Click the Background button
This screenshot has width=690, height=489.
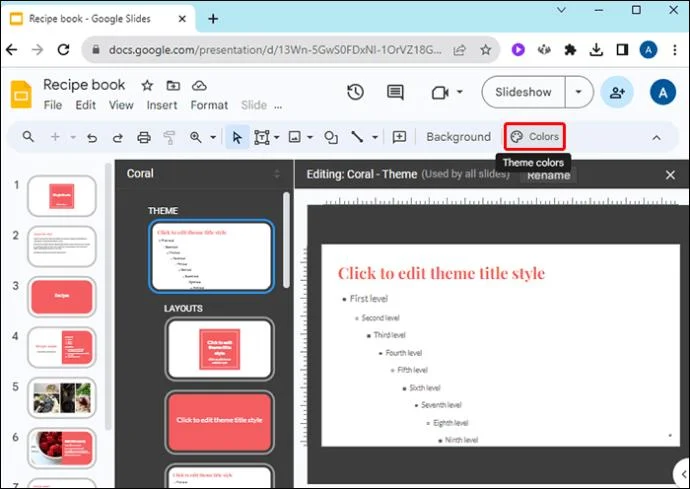pos(458,137)
